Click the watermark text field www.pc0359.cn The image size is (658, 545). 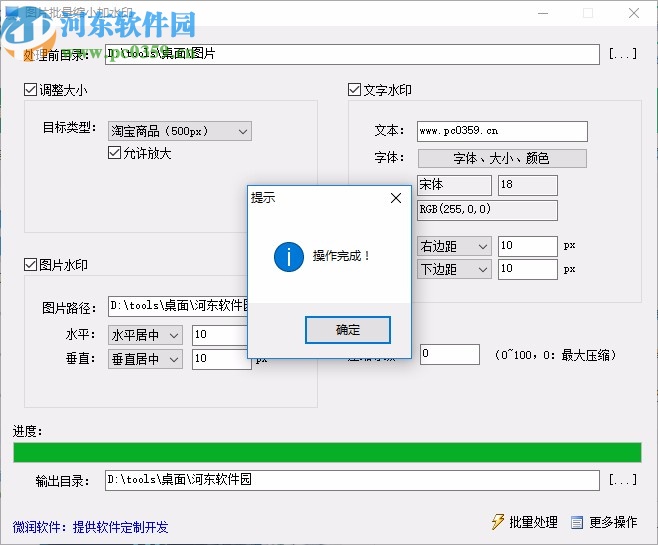(x=502, y=131)
